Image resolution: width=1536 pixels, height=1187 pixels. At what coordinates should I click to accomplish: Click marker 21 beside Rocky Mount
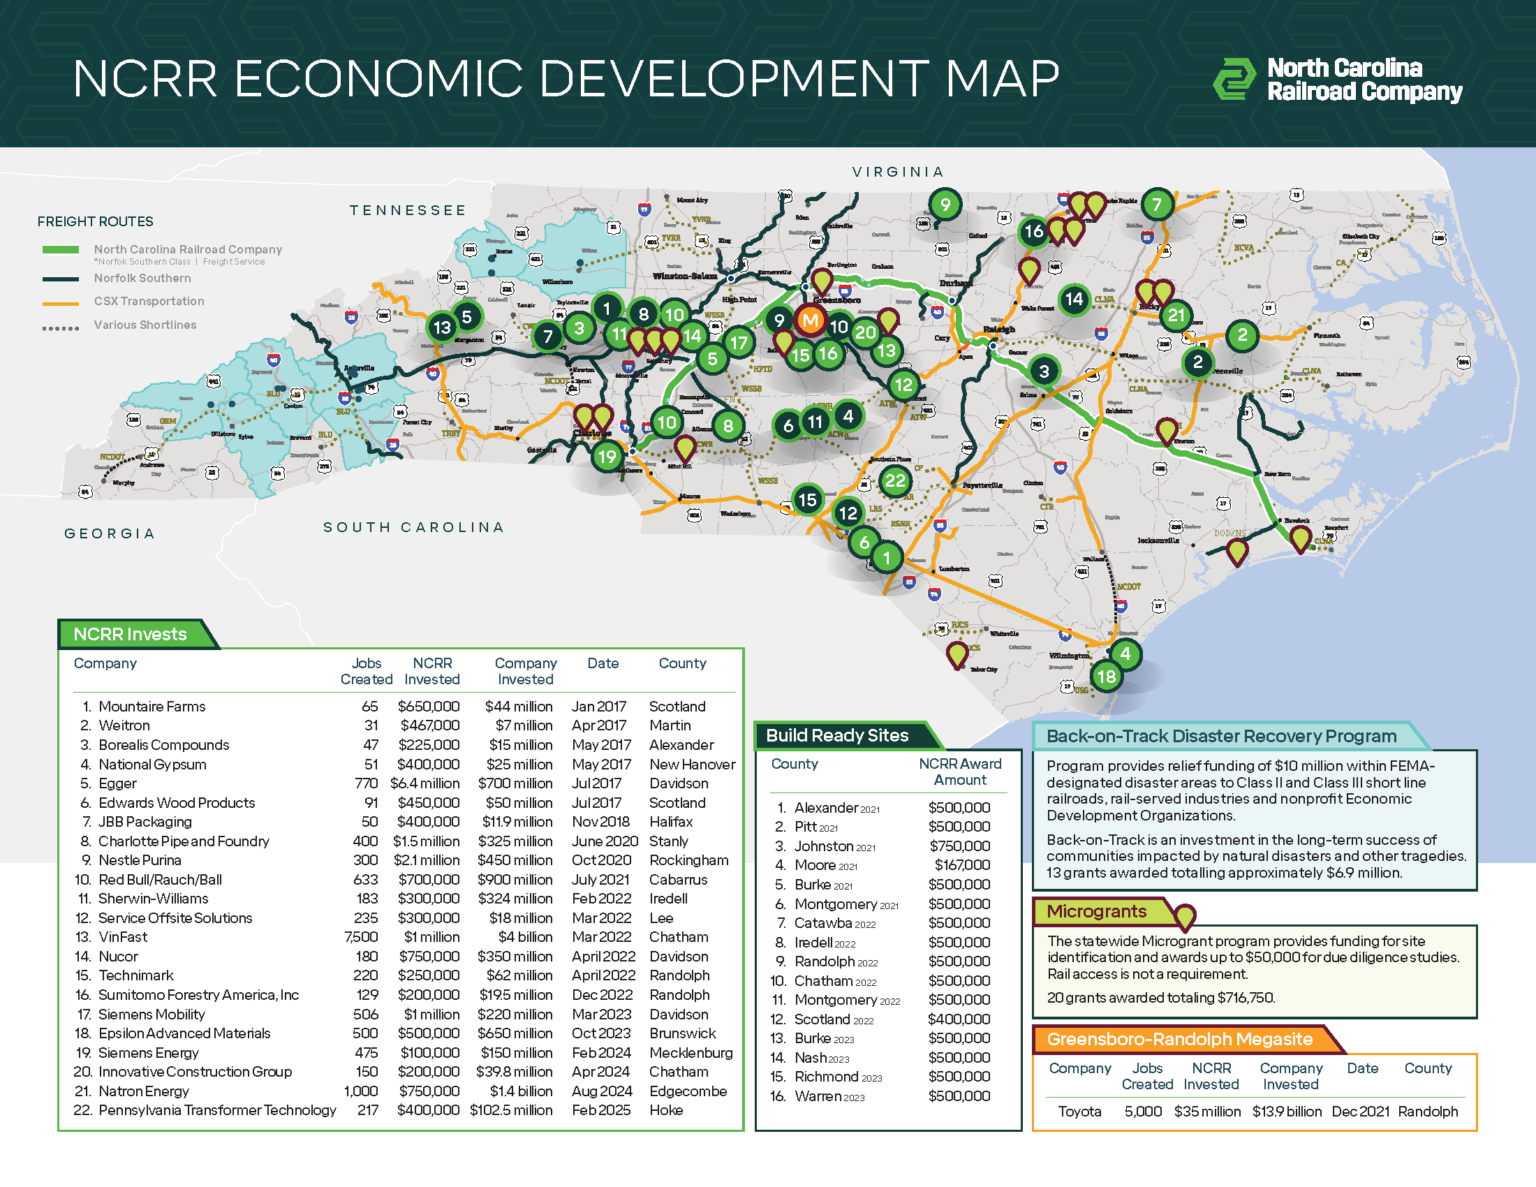[1176, 315]
